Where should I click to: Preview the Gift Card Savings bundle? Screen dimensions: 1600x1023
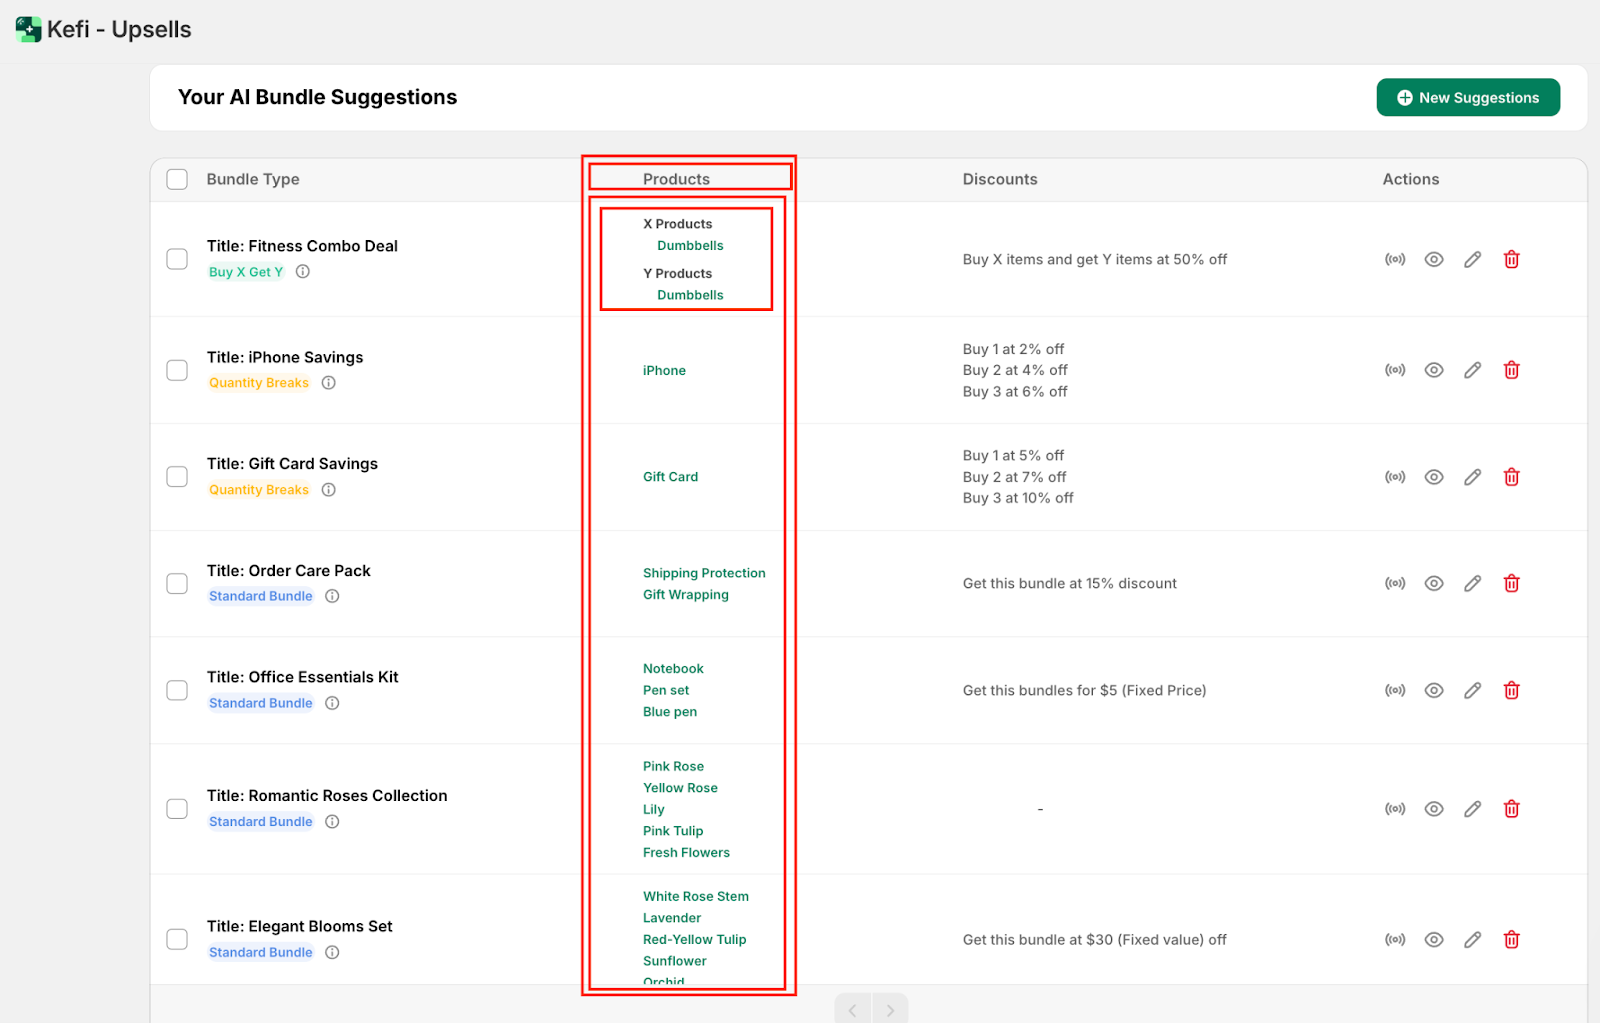tap(1433, 477)
